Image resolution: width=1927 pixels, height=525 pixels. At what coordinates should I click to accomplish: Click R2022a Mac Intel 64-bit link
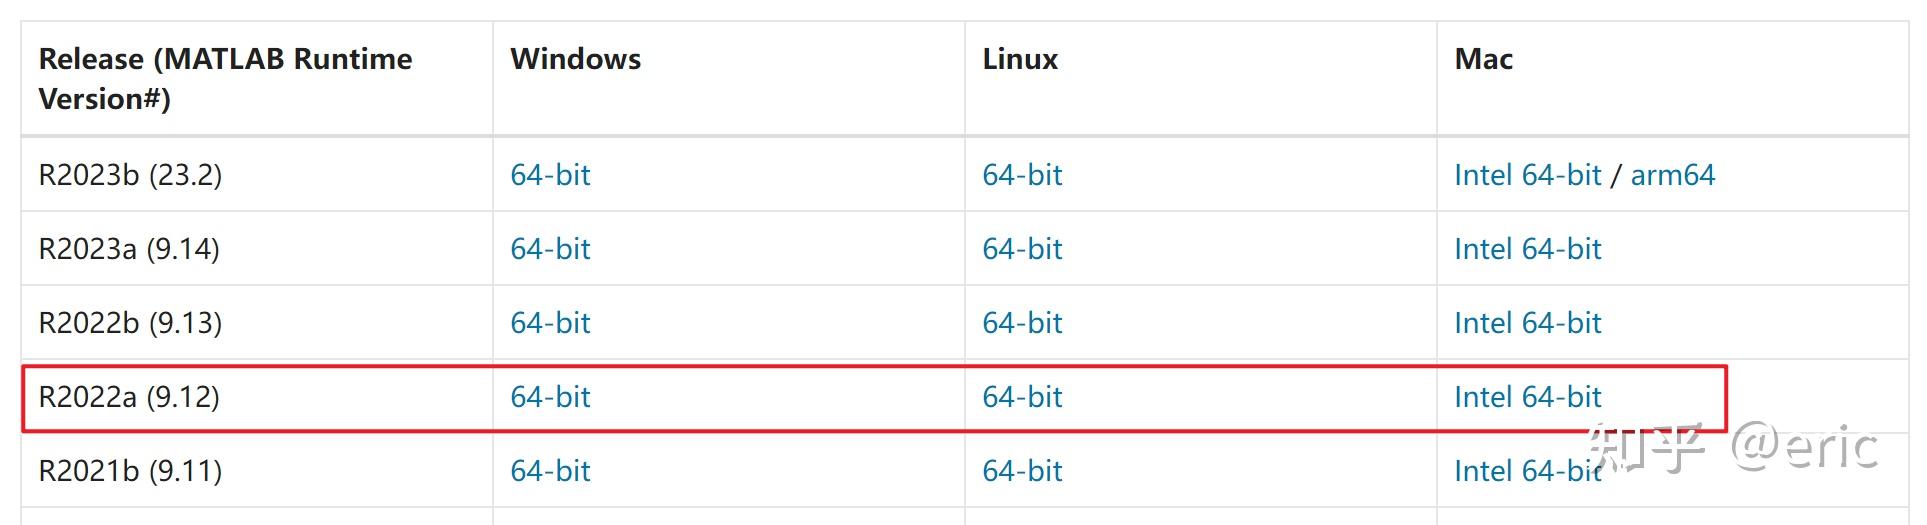(x=1527, y=397)
